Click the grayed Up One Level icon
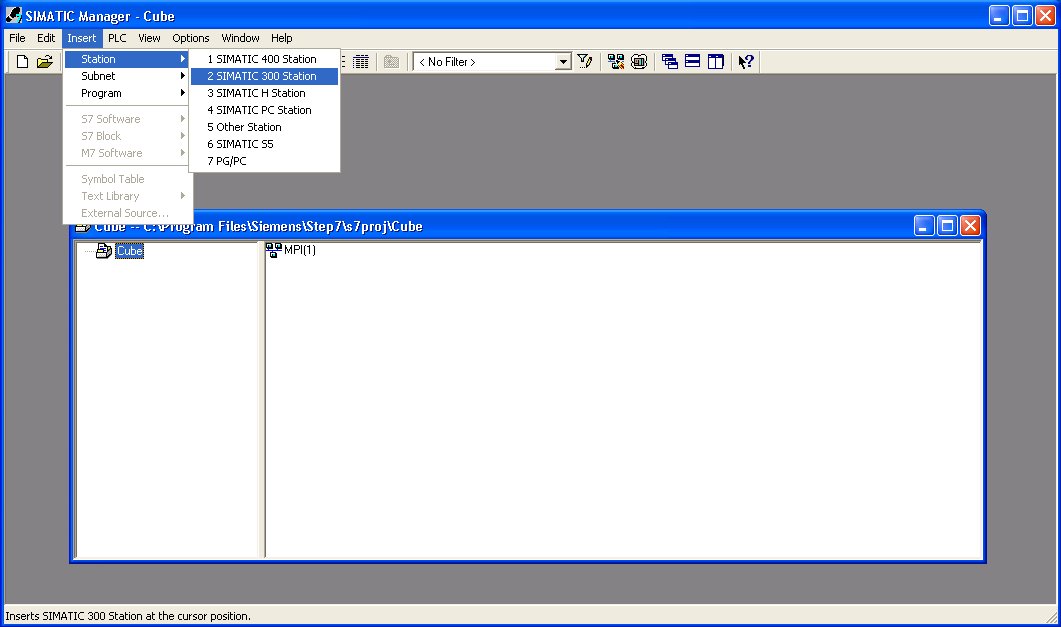1061x627 pixels. [x=391, y=62]
